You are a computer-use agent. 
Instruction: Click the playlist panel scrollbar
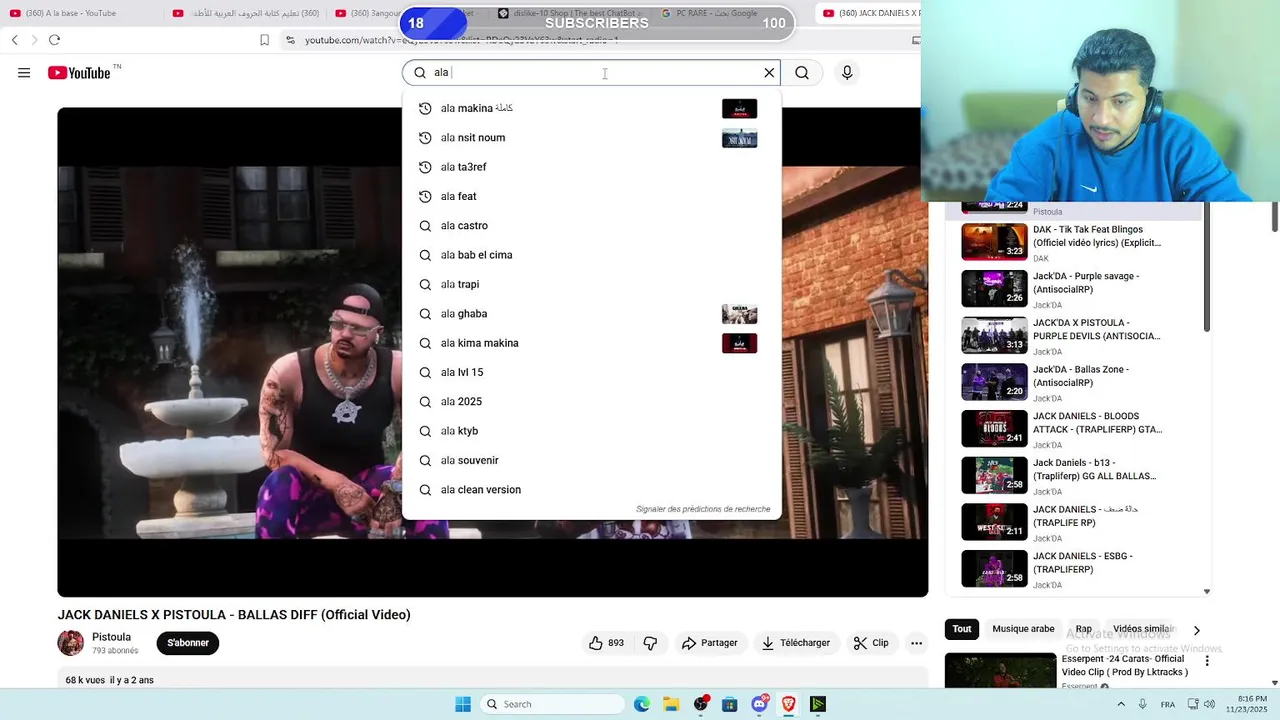click(x=1207, y=268)
